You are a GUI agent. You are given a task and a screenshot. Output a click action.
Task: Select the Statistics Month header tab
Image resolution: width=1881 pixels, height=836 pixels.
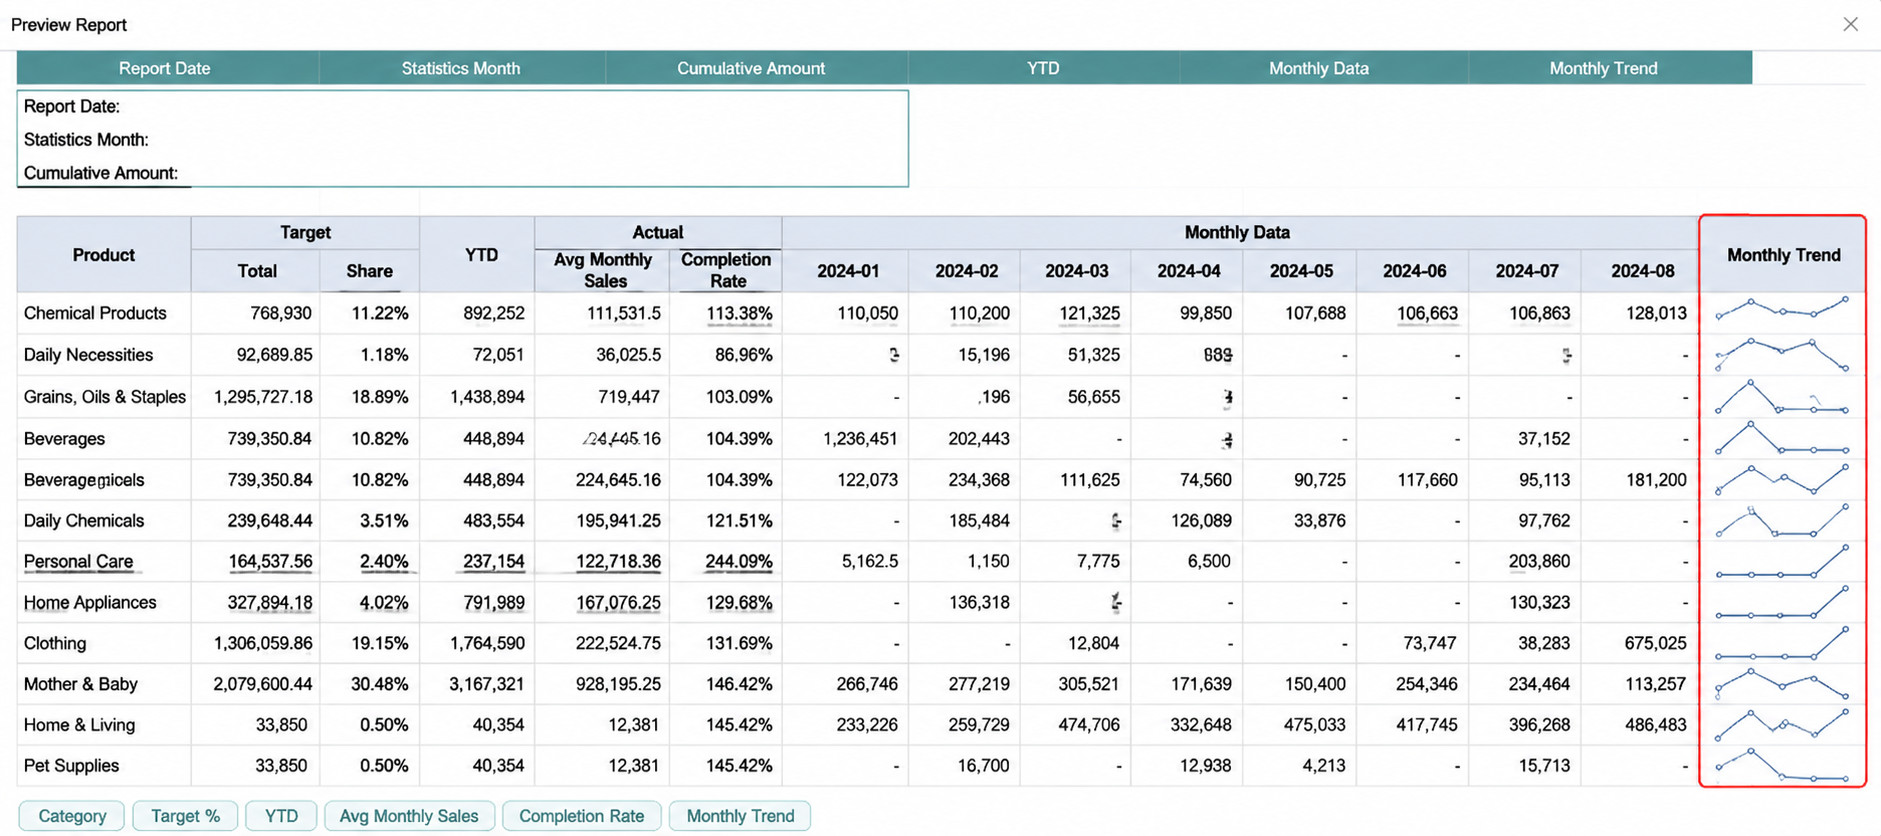(461, 68)
